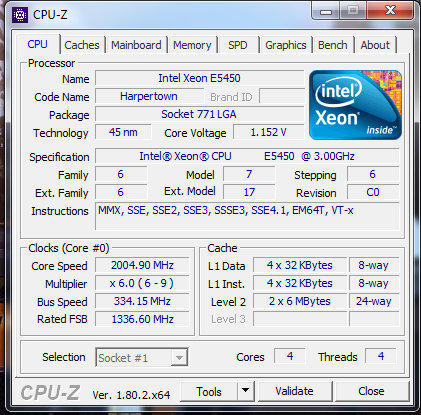The width and height of the screenshot is (421, 415).
Task: Click the Instructions text box
Action: click(x=247, y=216)
